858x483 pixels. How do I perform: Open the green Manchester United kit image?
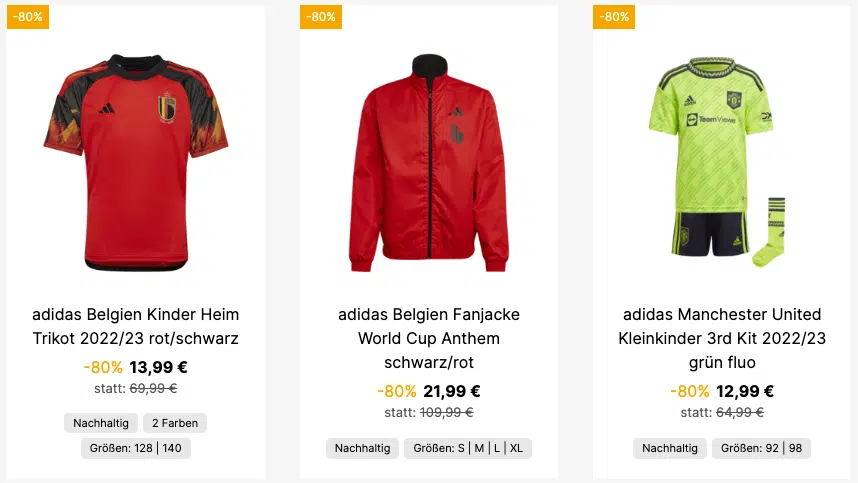point(718,162)
